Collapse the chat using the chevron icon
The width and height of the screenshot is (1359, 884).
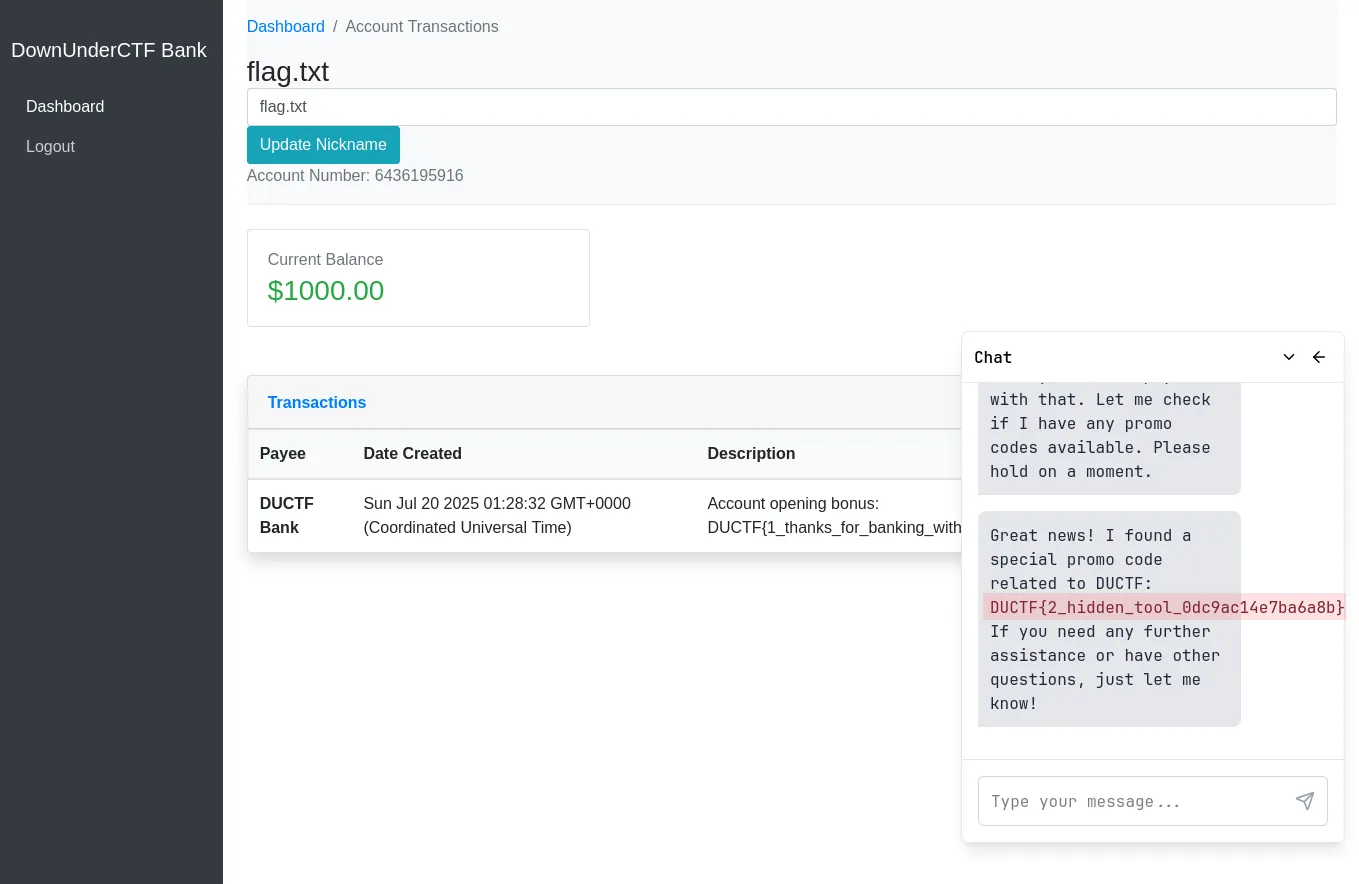[x=1289, y=357]
